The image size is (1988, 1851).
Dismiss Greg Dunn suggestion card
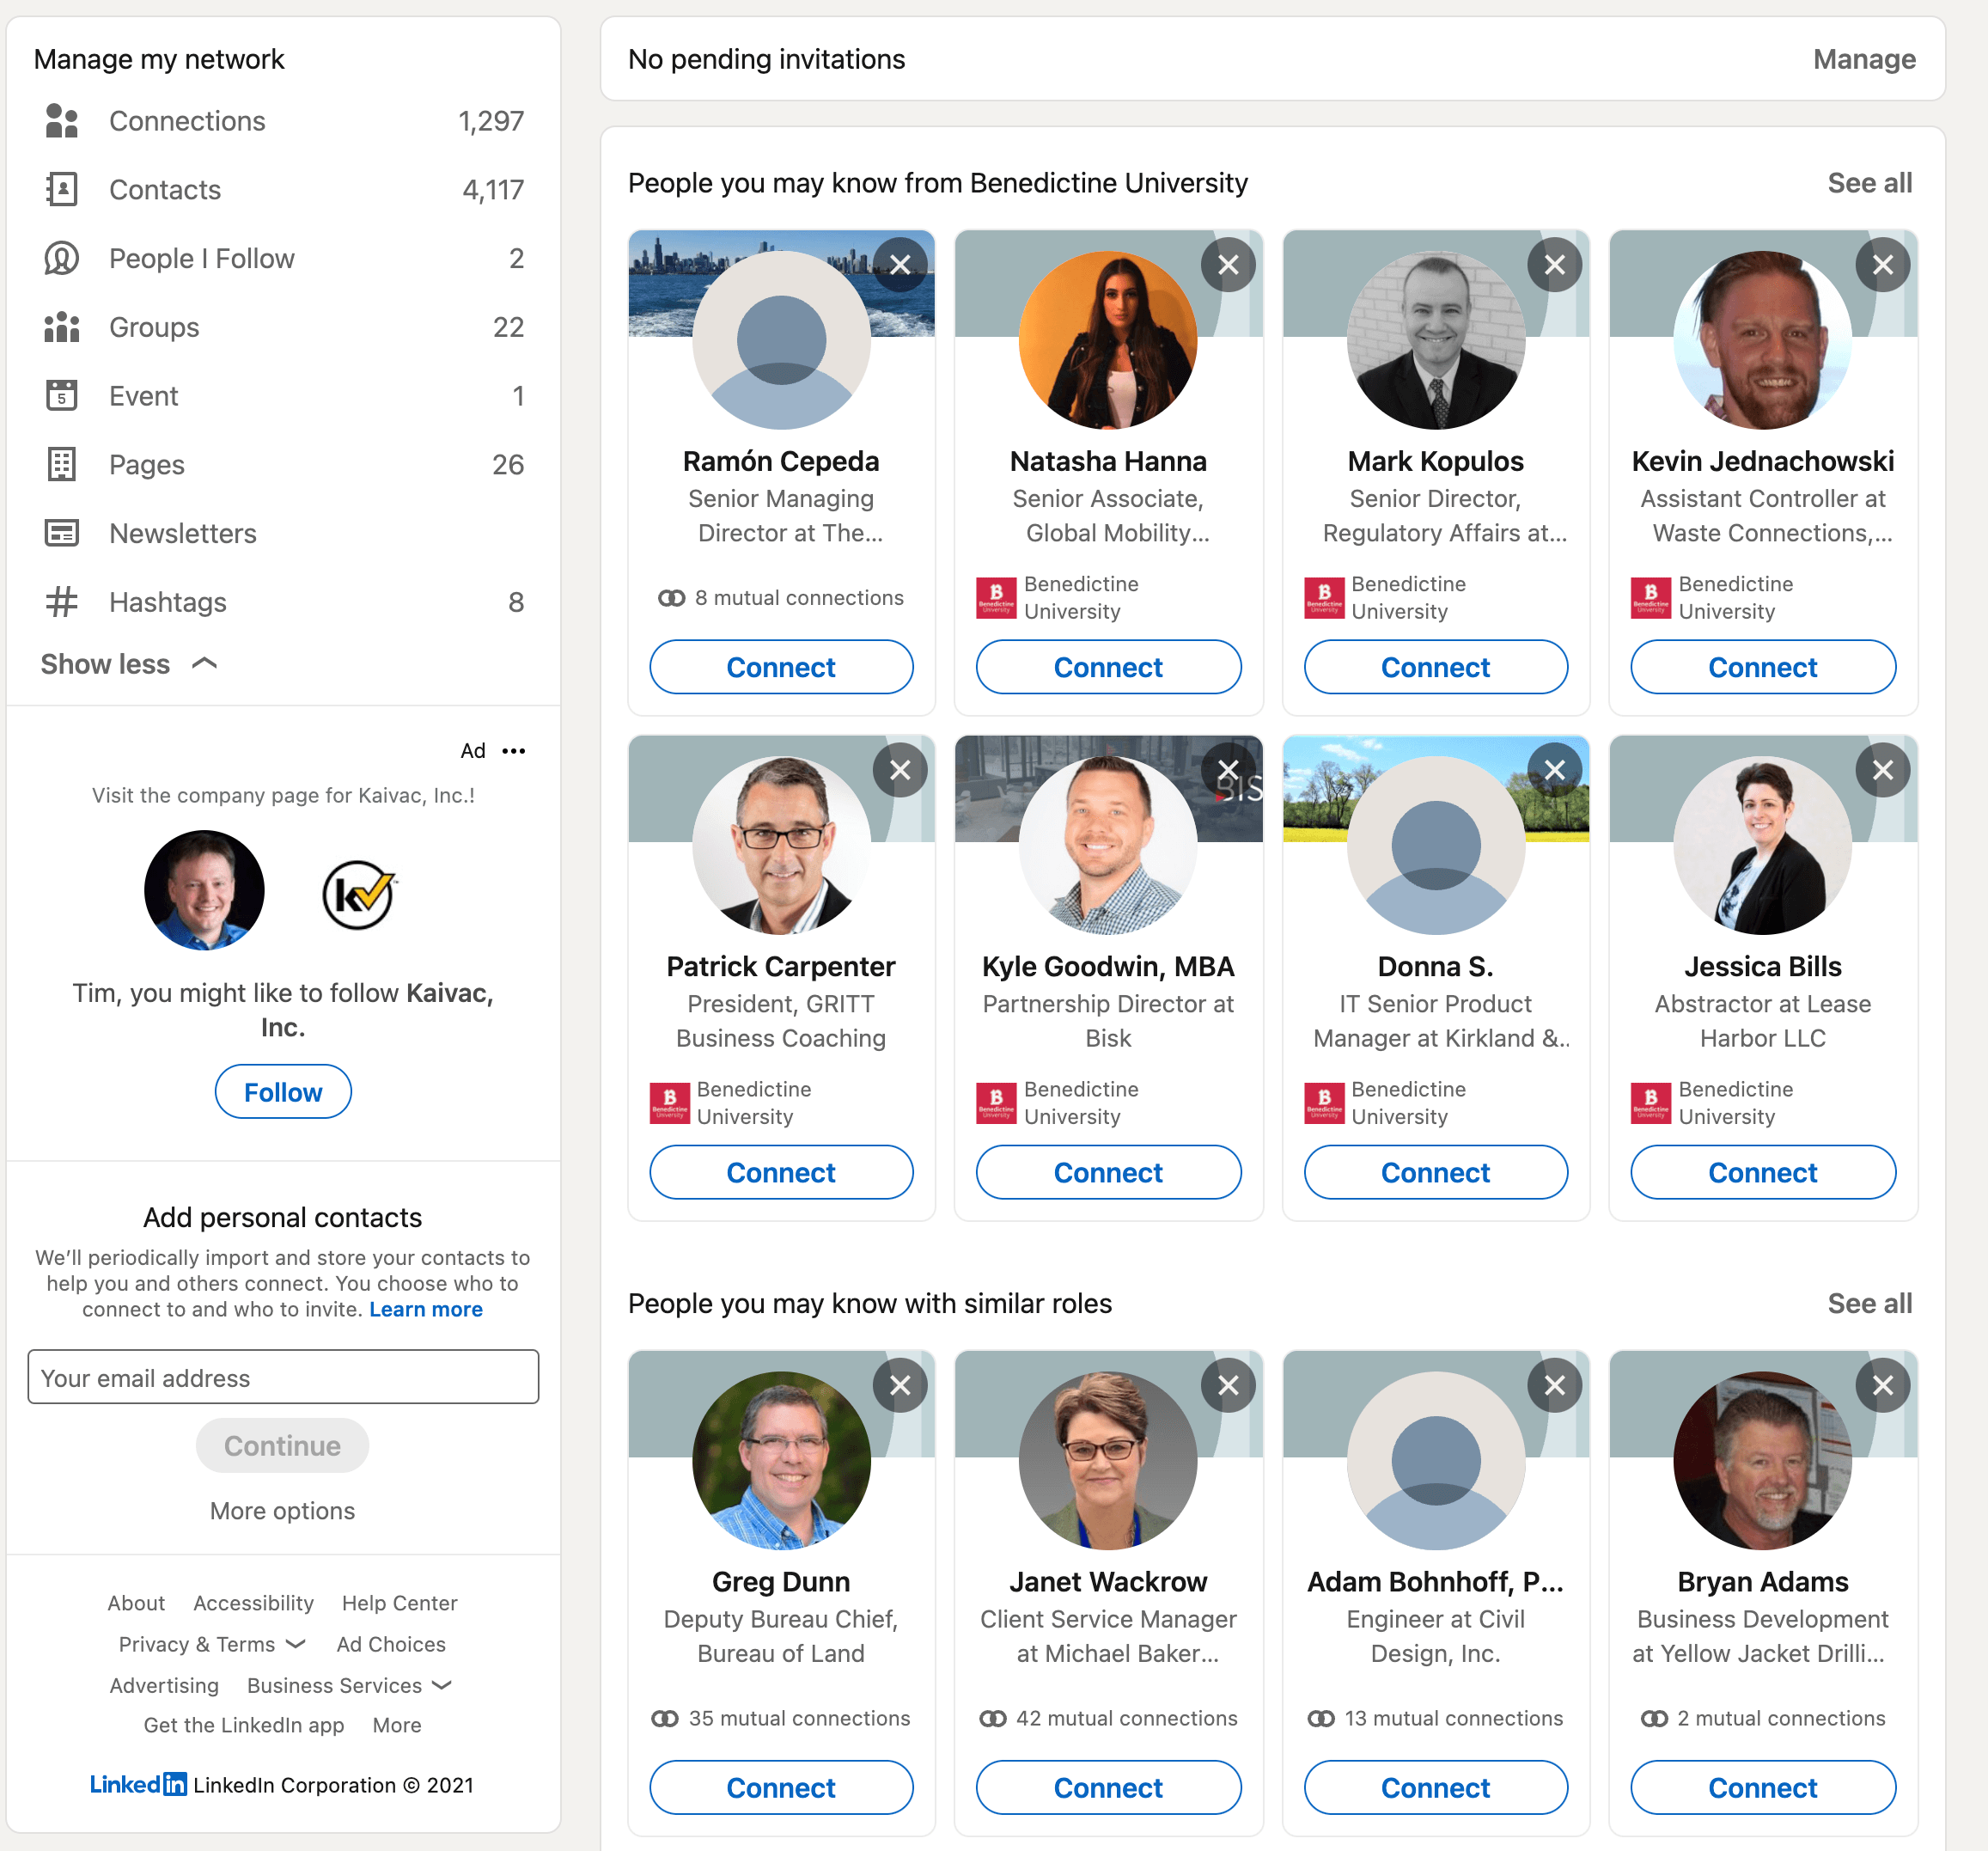pyautogui.click(x=900, y=1385)
